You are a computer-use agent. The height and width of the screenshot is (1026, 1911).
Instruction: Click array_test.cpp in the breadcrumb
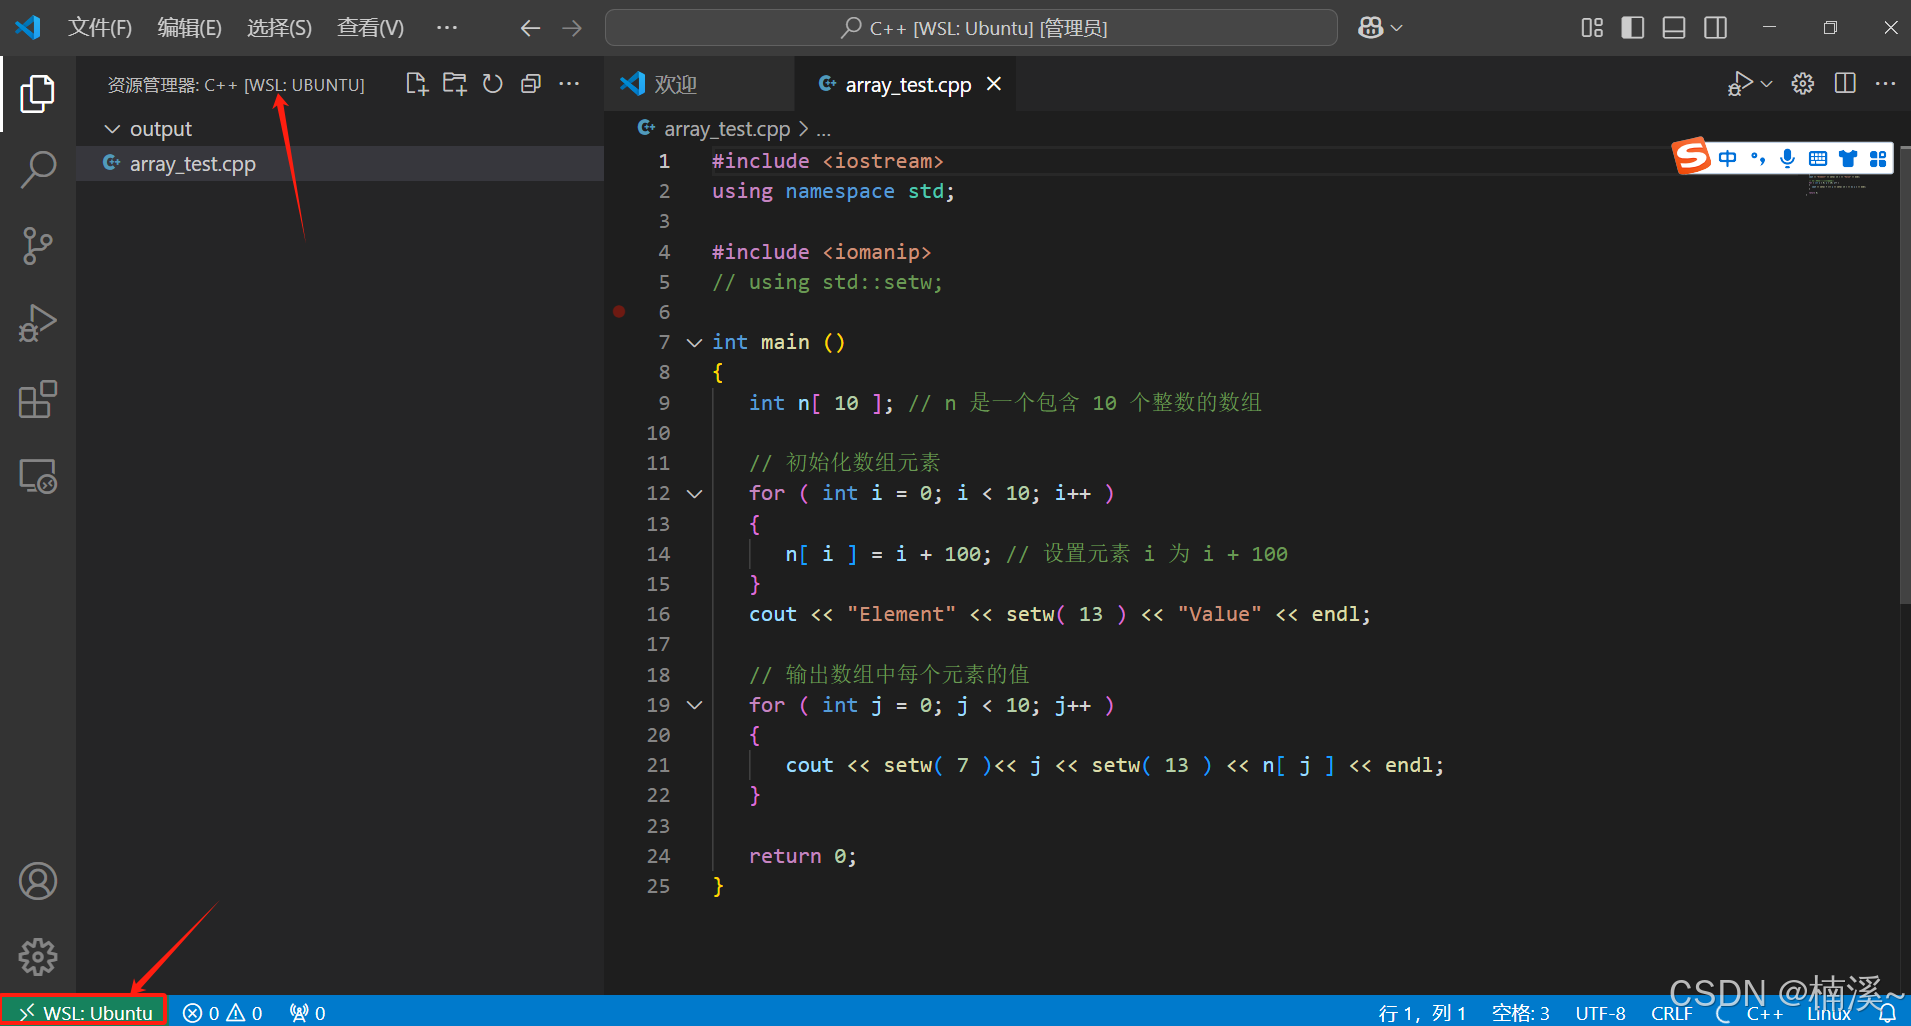coord(727,129)
